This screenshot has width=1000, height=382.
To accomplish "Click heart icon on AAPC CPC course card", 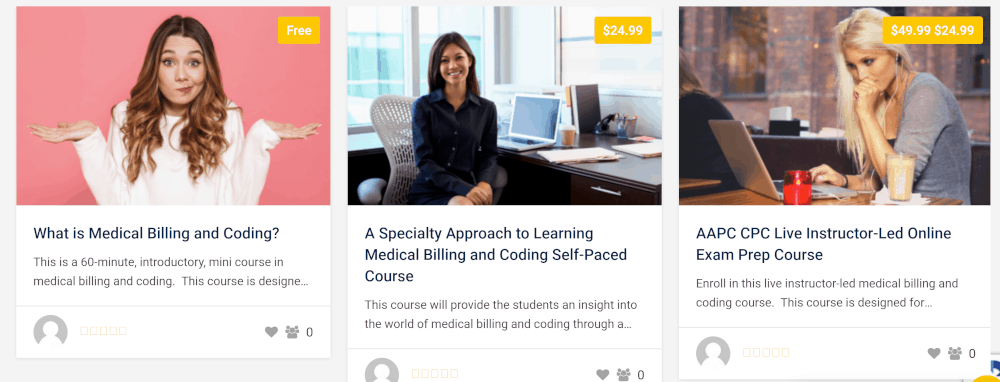I will tap(934, 353).
